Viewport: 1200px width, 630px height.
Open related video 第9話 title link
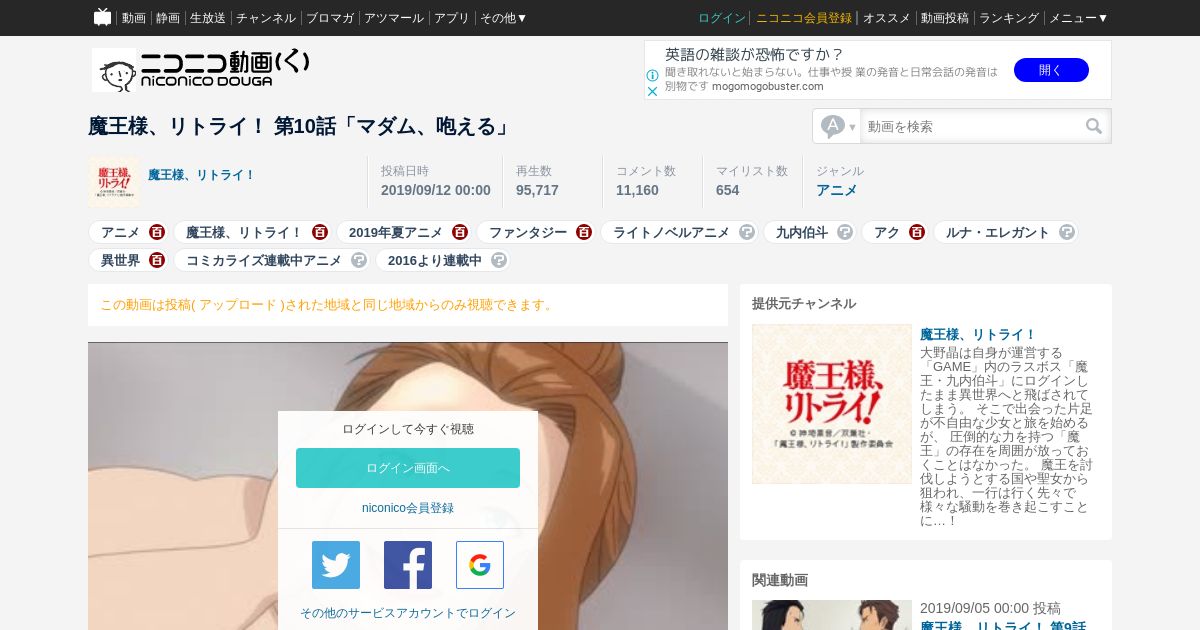point(1003,625)
